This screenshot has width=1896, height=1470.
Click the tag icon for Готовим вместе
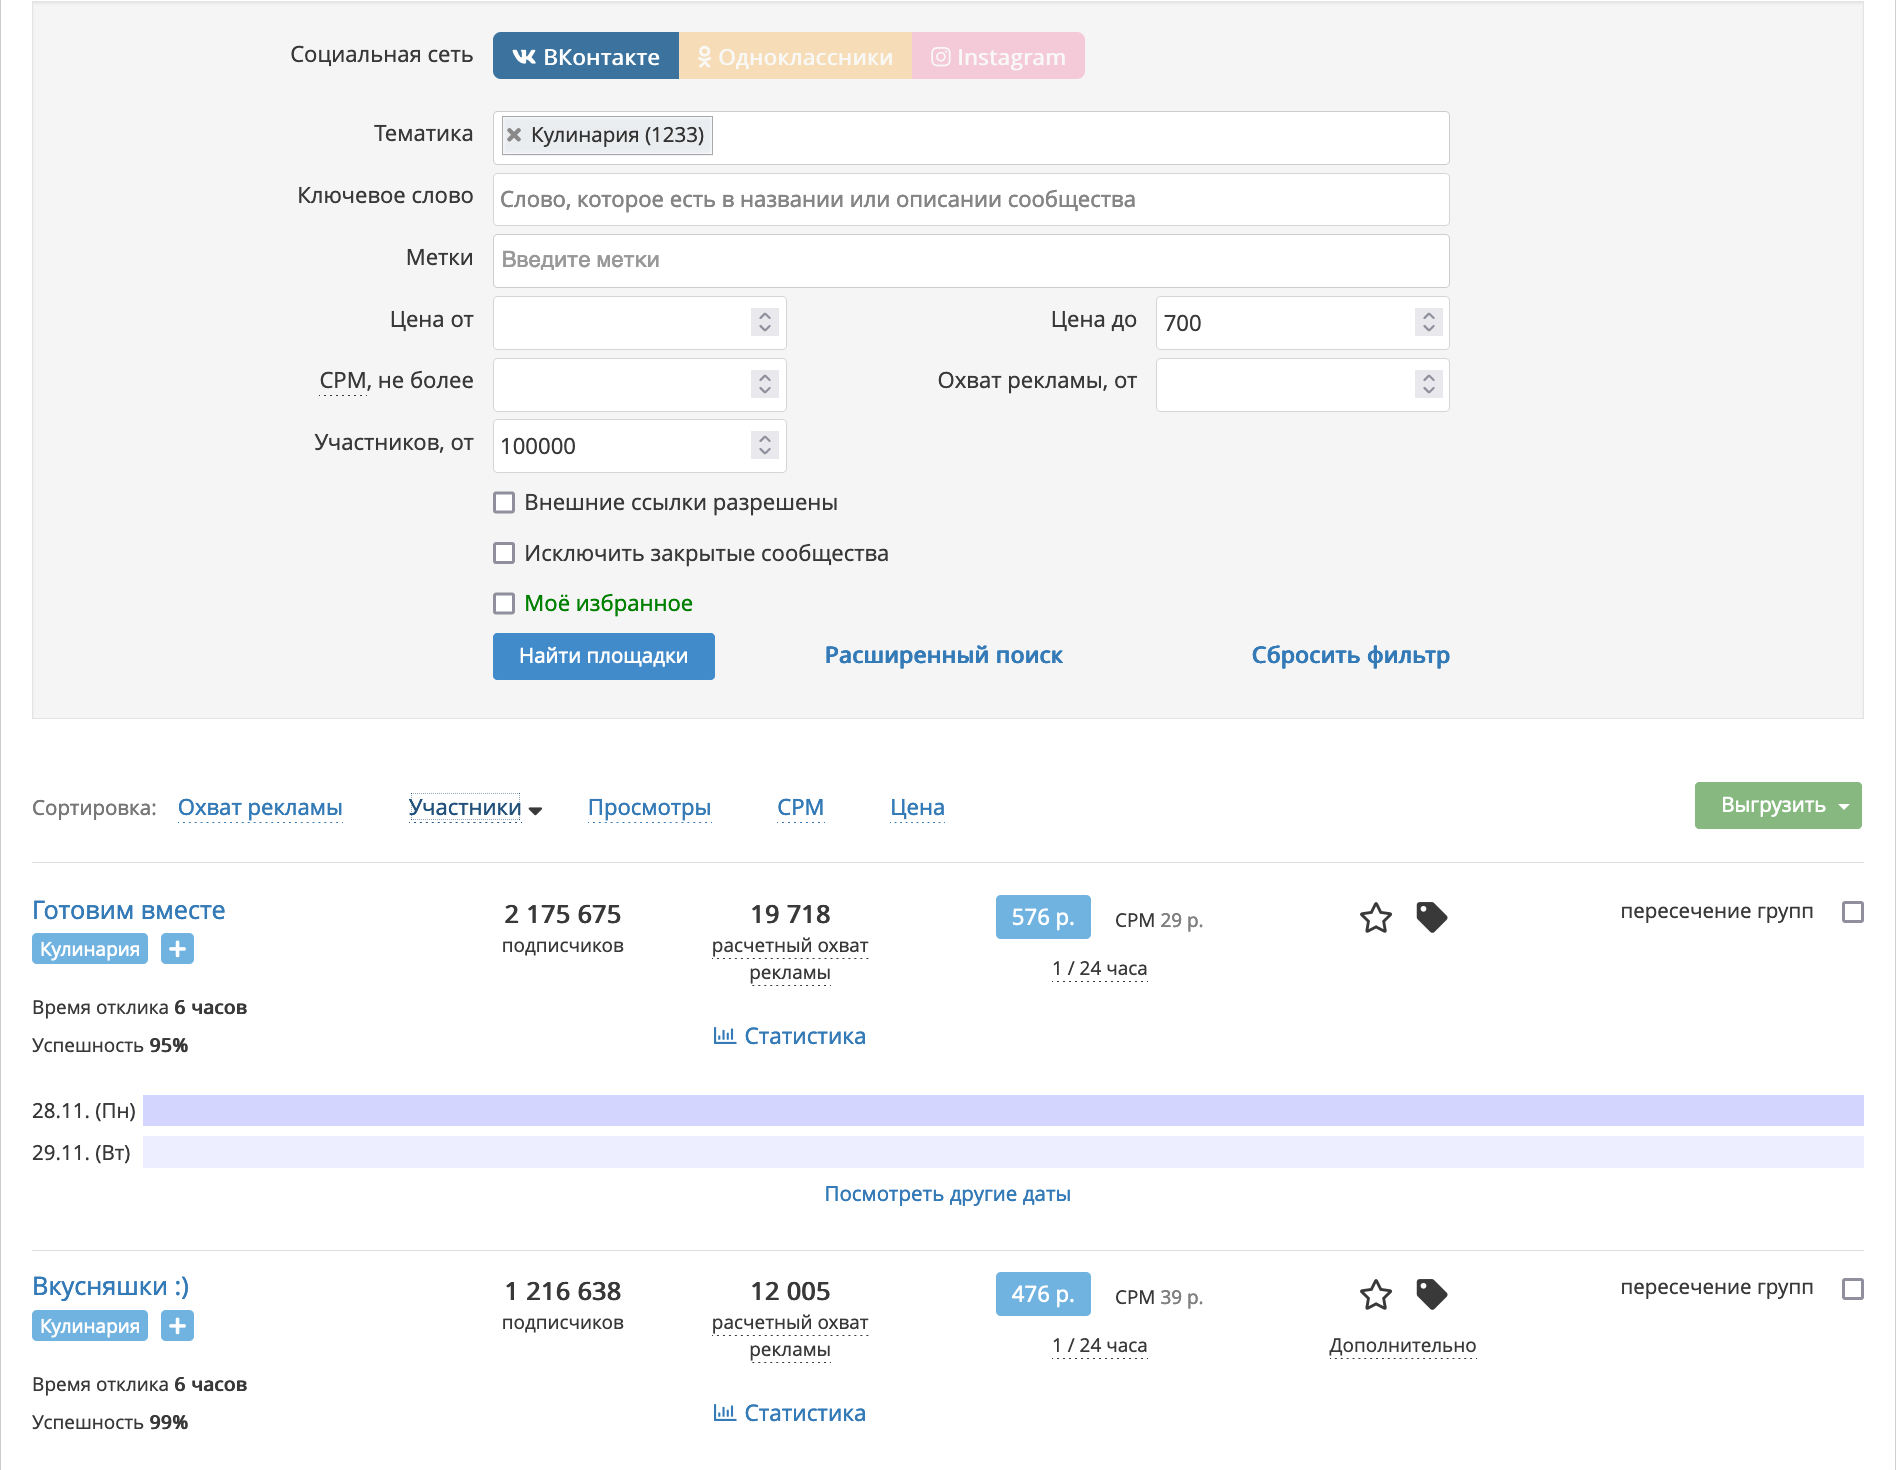pos(1431,917)
